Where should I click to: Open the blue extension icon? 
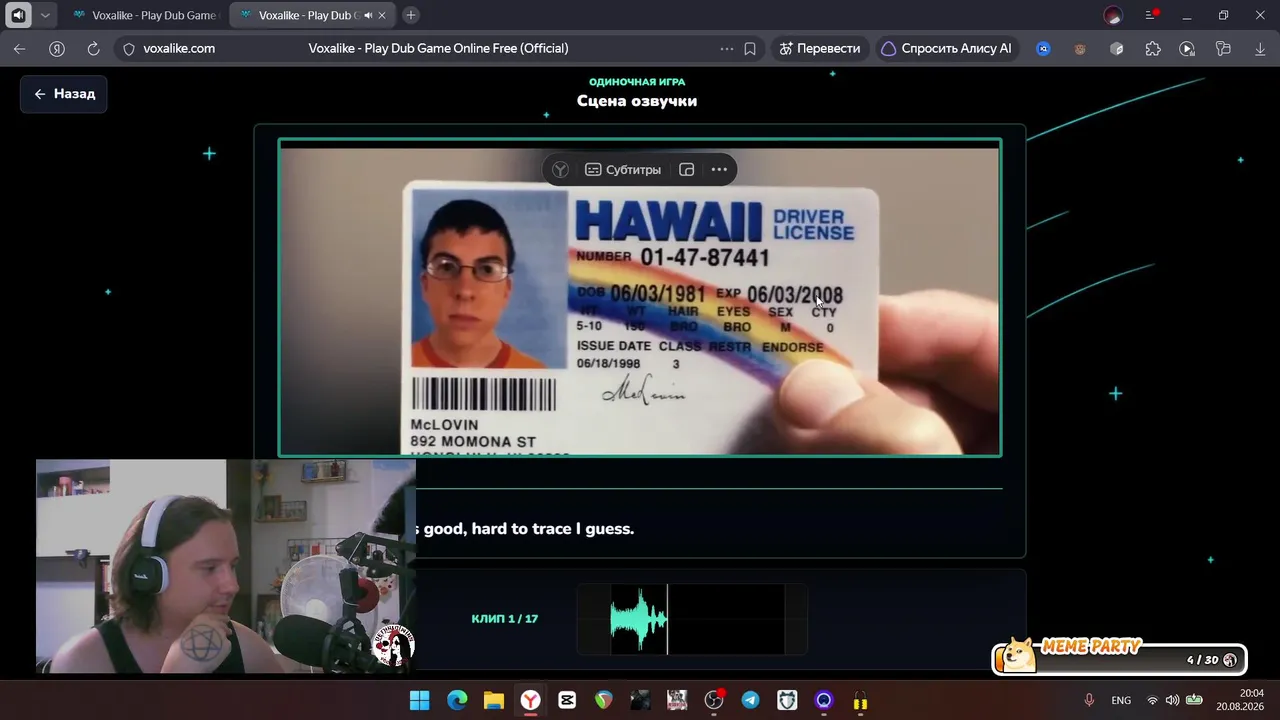[1043, 48]
